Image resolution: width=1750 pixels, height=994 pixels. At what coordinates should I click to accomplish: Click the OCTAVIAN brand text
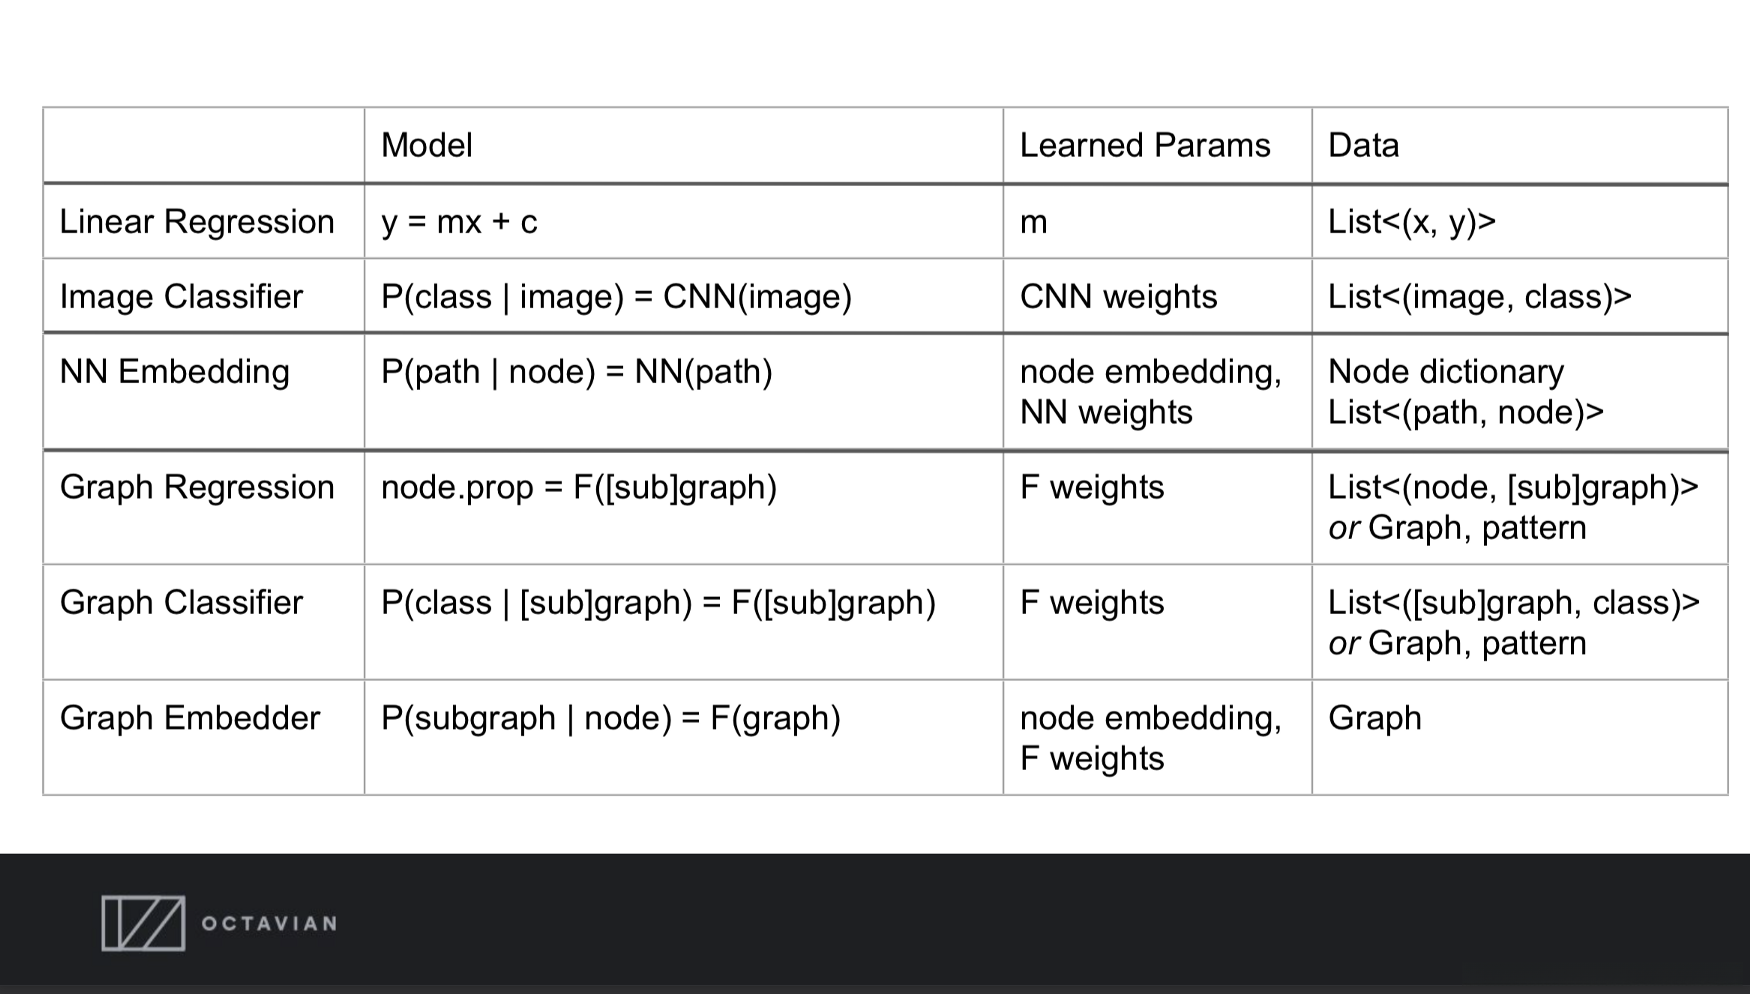269,924
